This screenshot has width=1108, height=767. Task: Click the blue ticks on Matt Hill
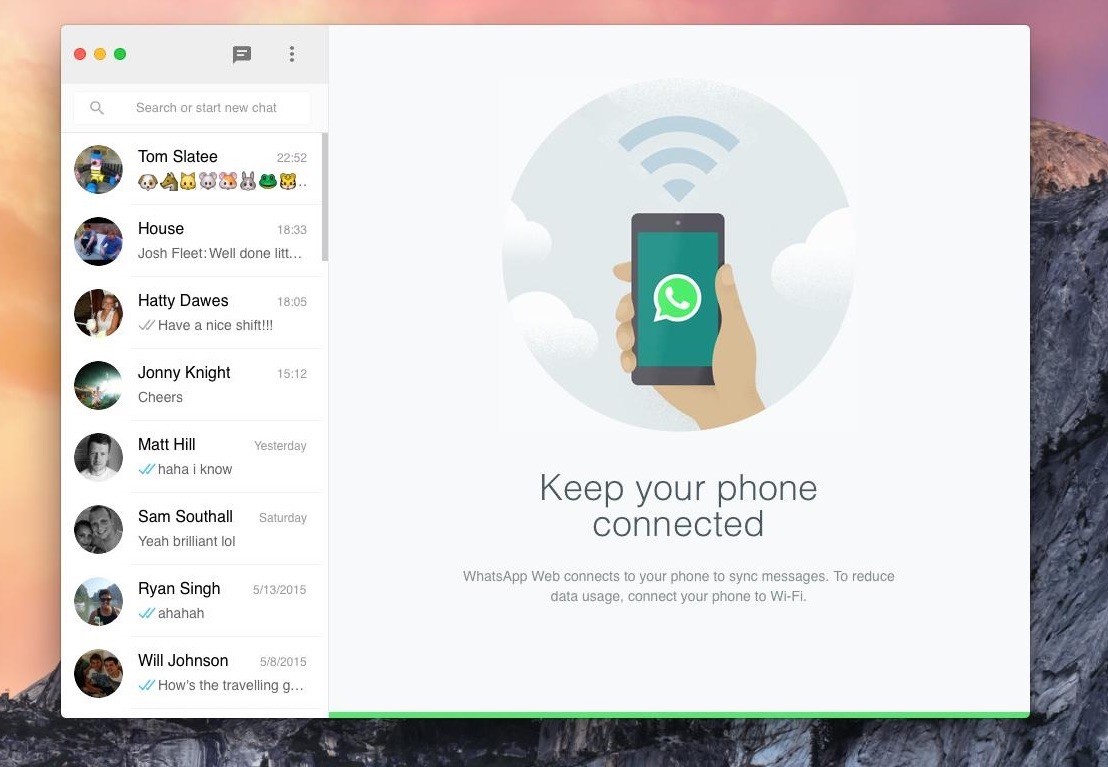(146, 469)
